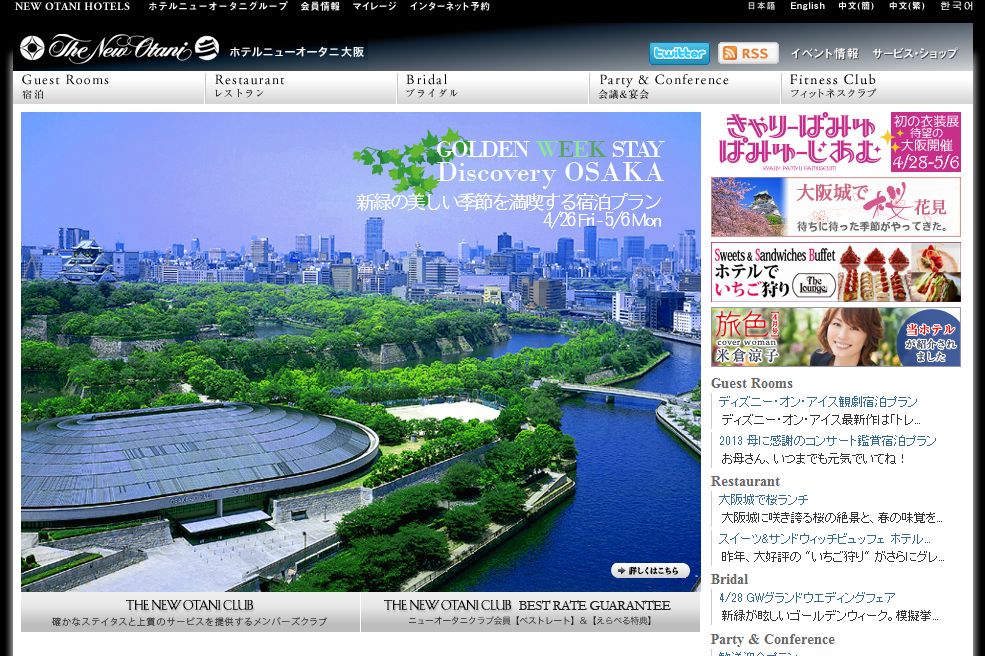Image resolution: width=985 pixels, height=656 pixels.
Task: Open サービス・ショップ link
Action: (915, 53)
